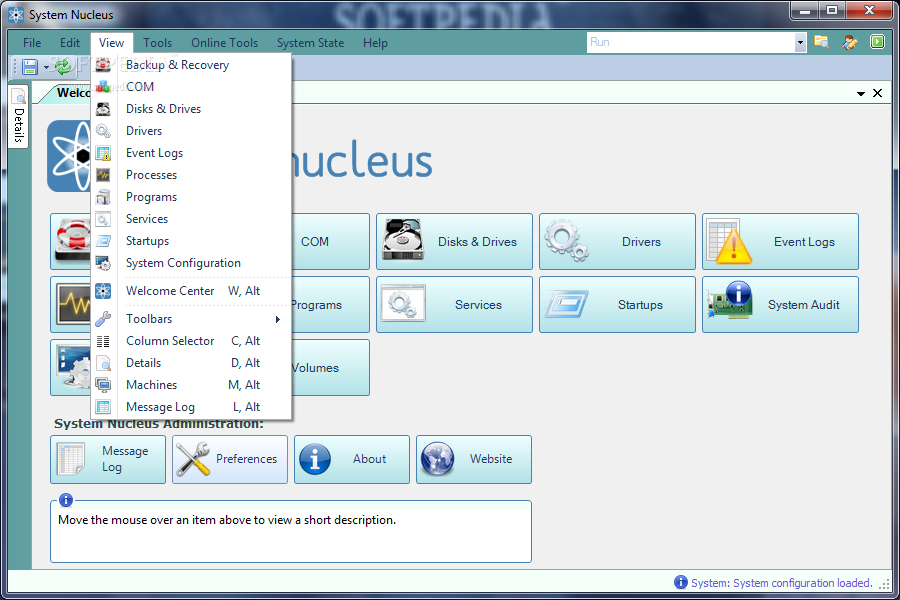The width and height of the screenshot is (900, 600).
Task: Click the status bar info icon
Action: pos(681,582)
